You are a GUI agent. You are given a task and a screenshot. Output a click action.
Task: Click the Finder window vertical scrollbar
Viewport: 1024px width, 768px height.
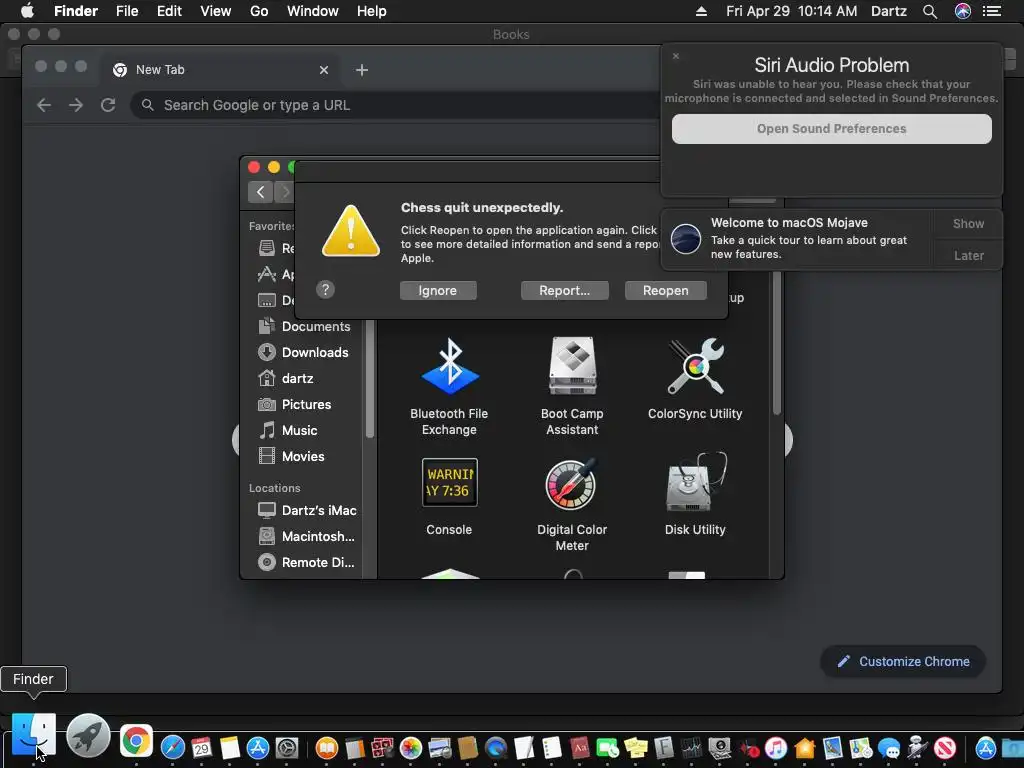tap(776, 344)
